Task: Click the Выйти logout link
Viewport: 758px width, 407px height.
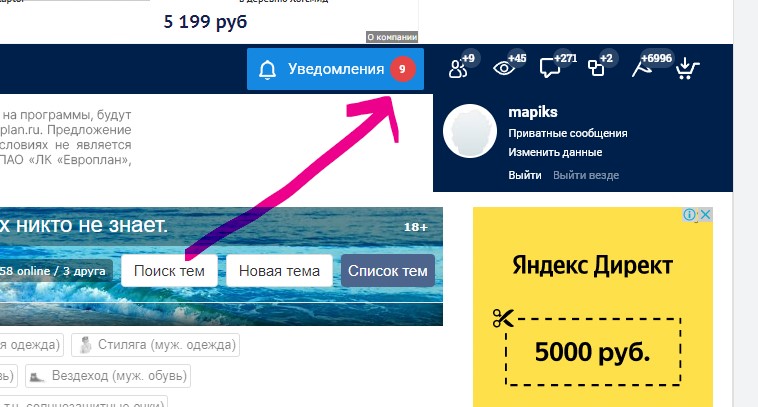Action: (525, 175)
